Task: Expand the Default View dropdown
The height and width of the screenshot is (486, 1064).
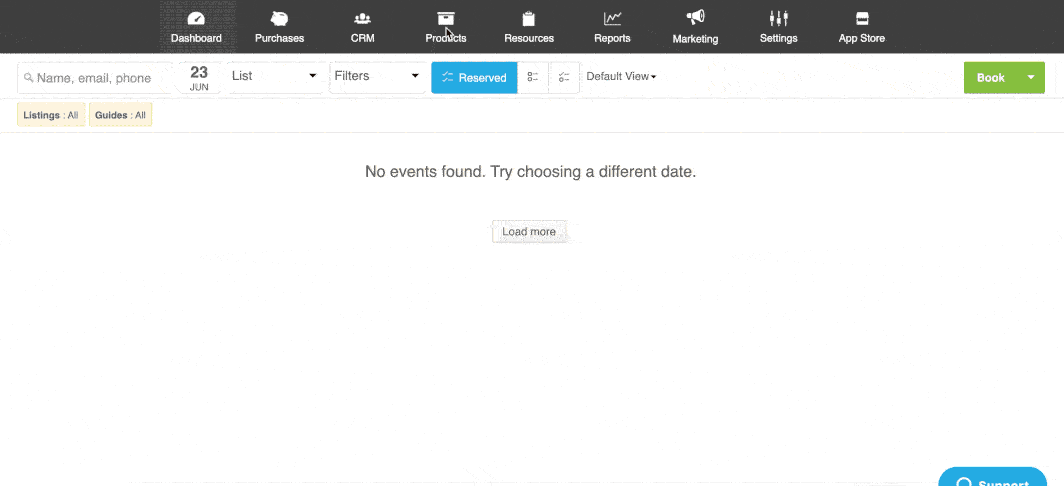Action: [621, 77]
